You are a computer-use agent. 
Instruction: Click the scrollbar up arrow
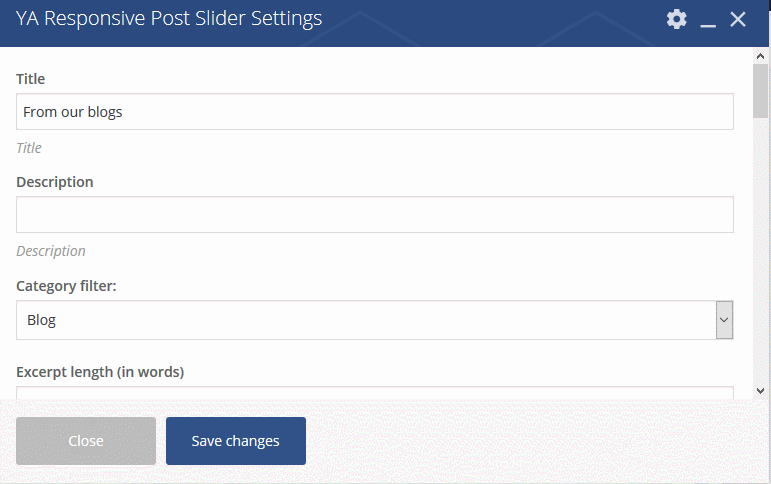click(x=760, y=56)
